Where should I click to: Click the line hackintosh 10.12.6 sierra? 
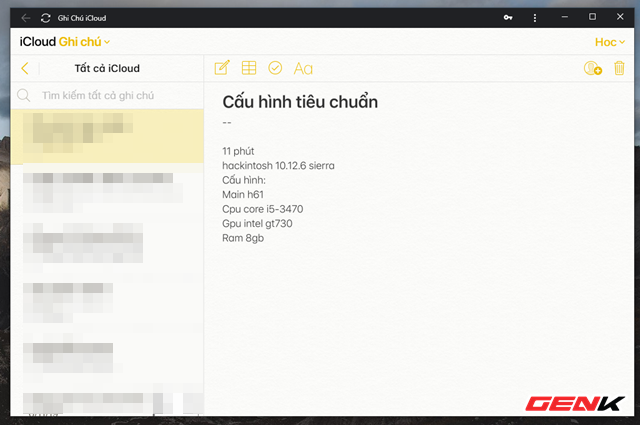278,165
